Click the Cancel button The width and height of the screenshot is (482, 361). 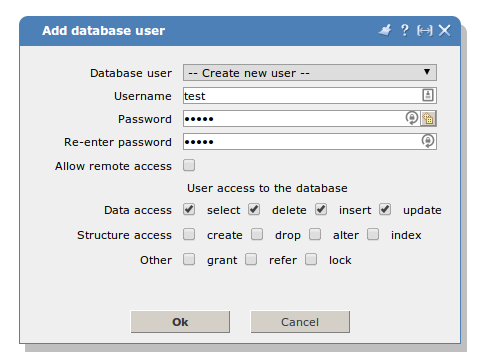300,322
